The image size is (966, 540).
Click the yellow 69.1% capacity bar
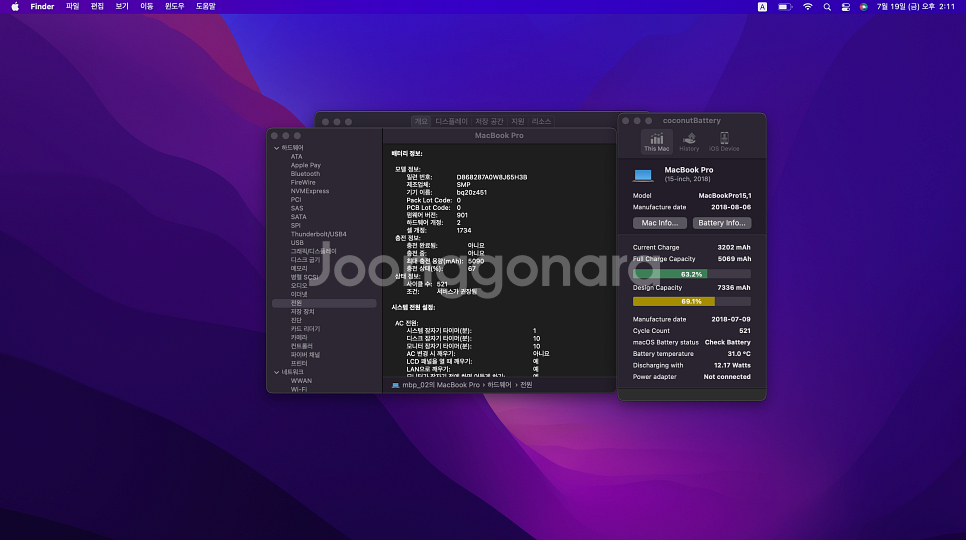[673, 302]
